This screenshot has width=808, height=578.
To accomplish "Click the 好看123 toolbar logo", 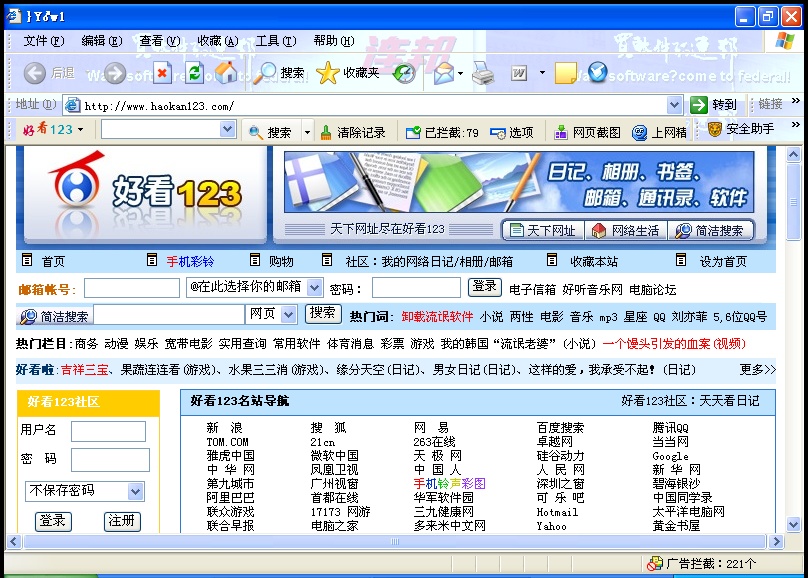I will tap(47, 129).
